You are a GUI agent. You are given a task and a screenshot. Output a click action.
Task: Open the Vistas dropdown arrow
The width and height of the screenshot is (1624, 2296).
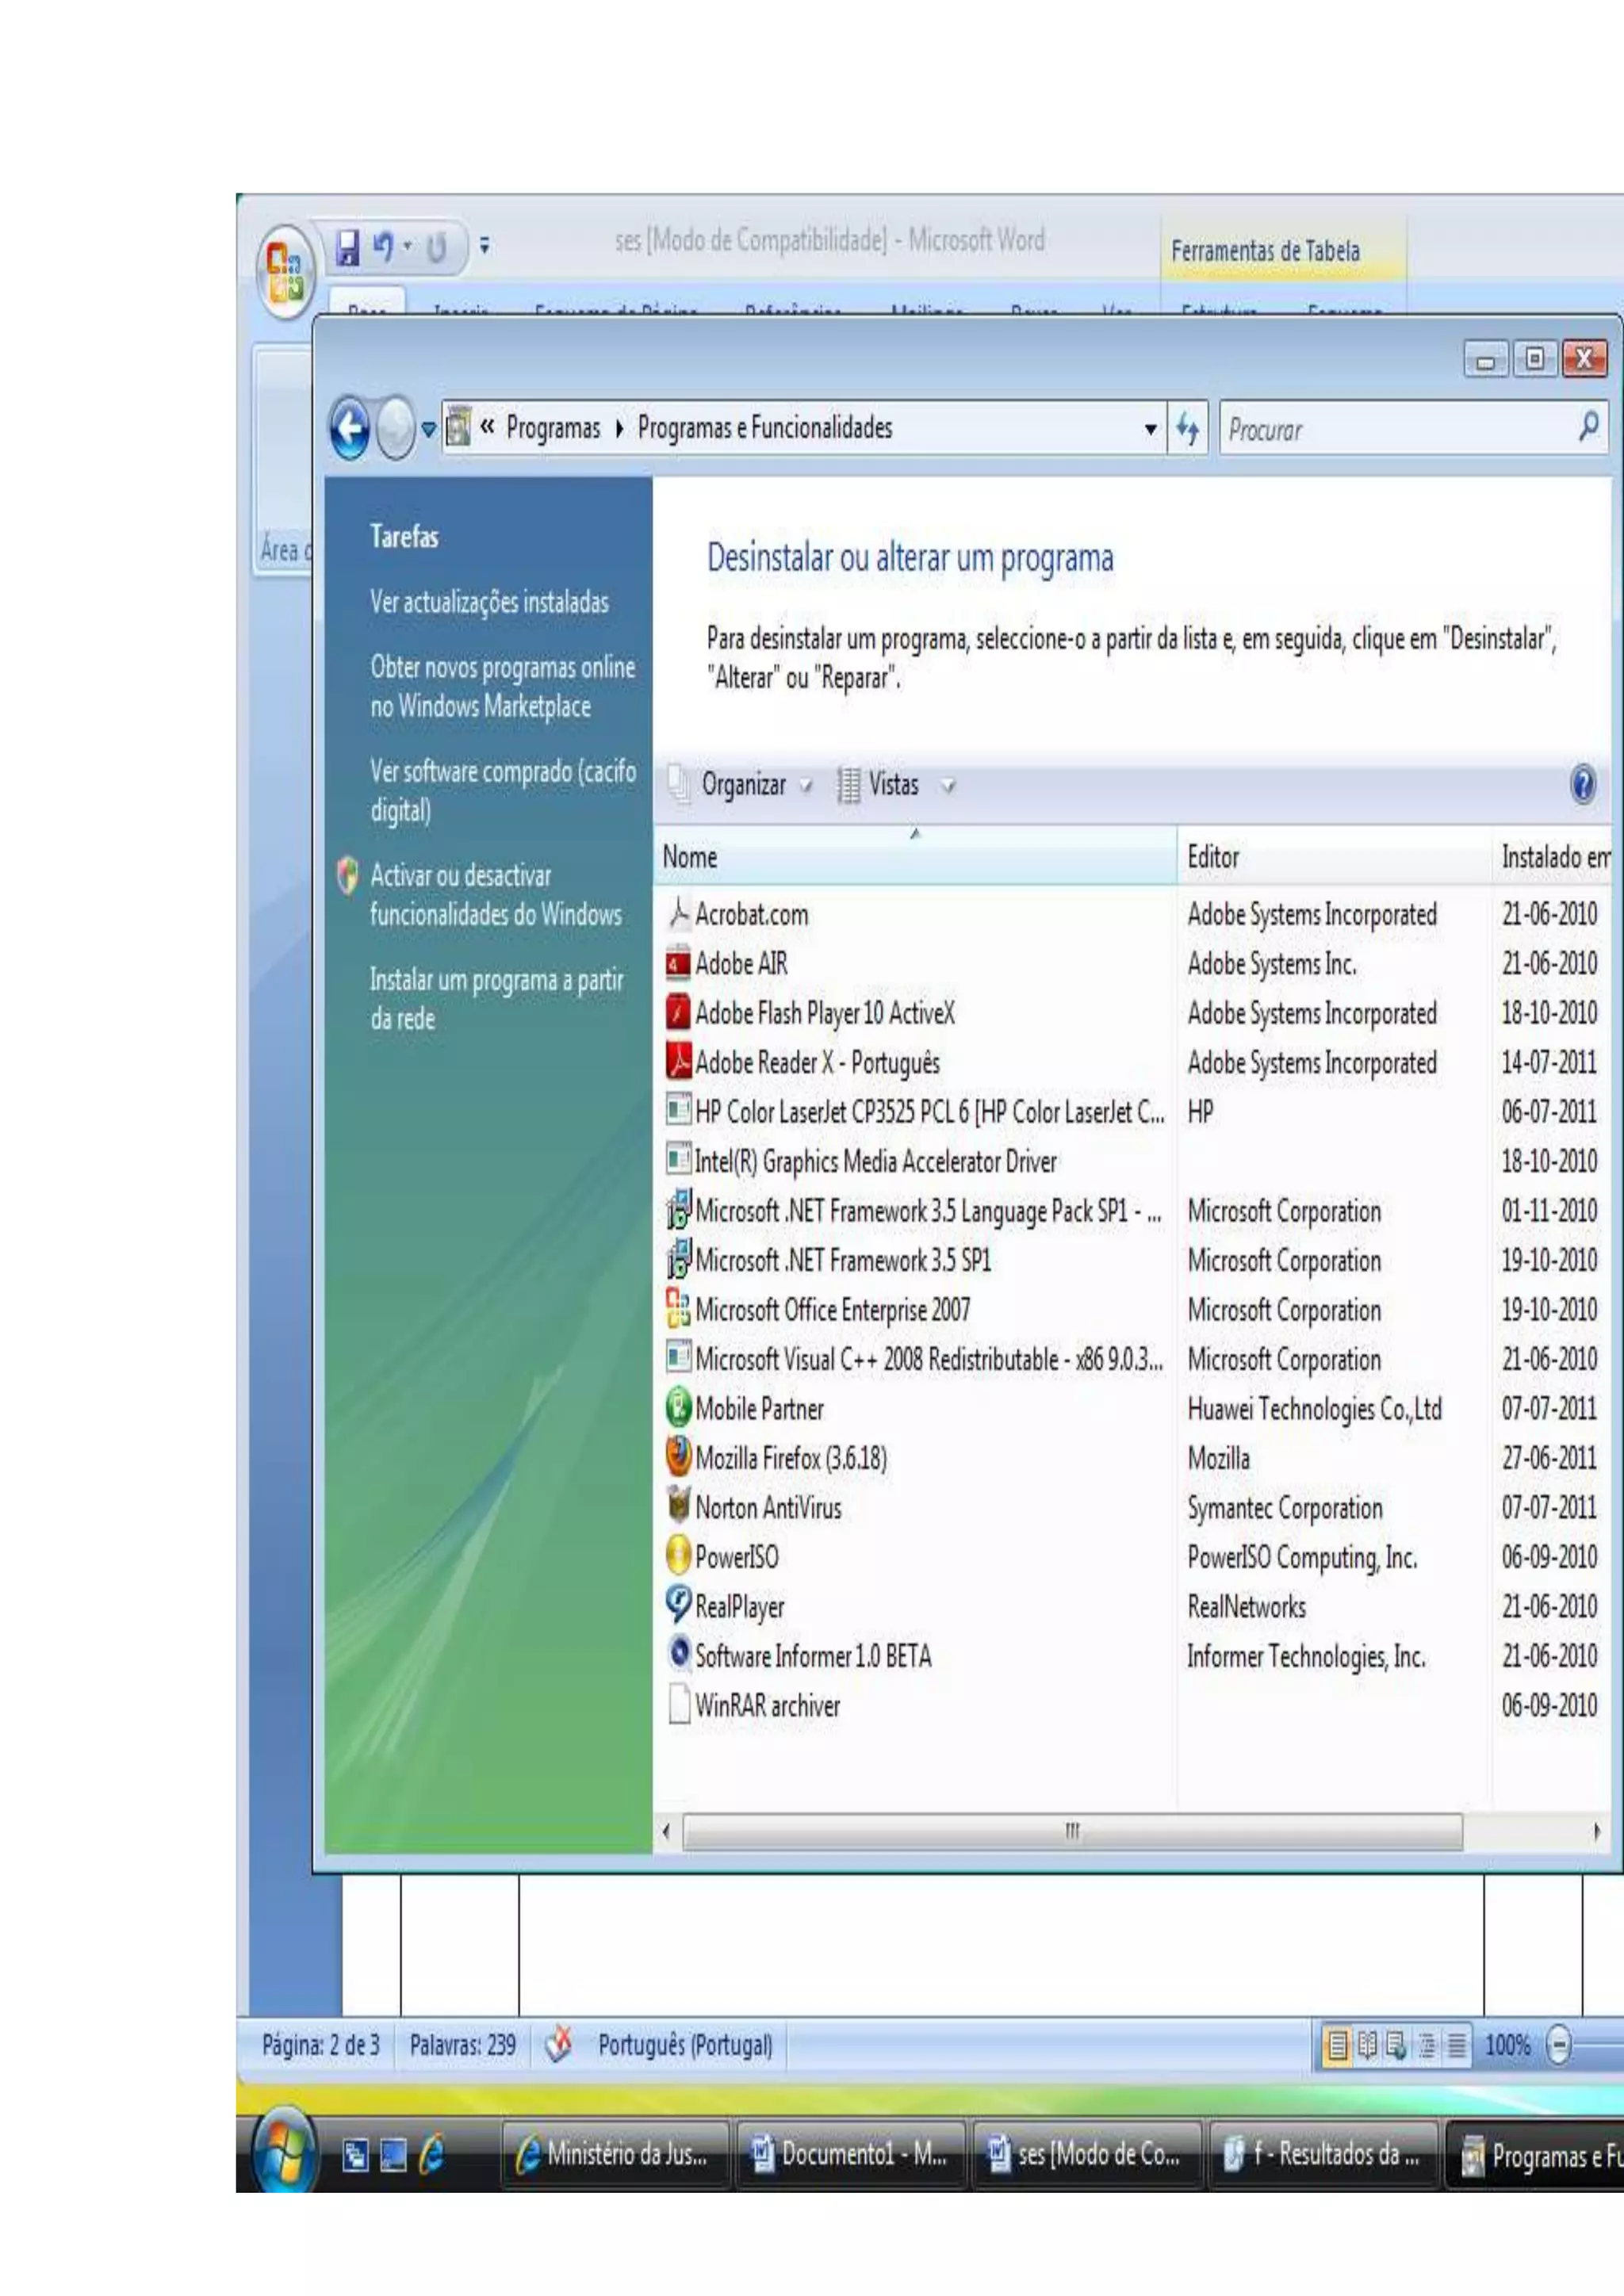coord(948,786)
